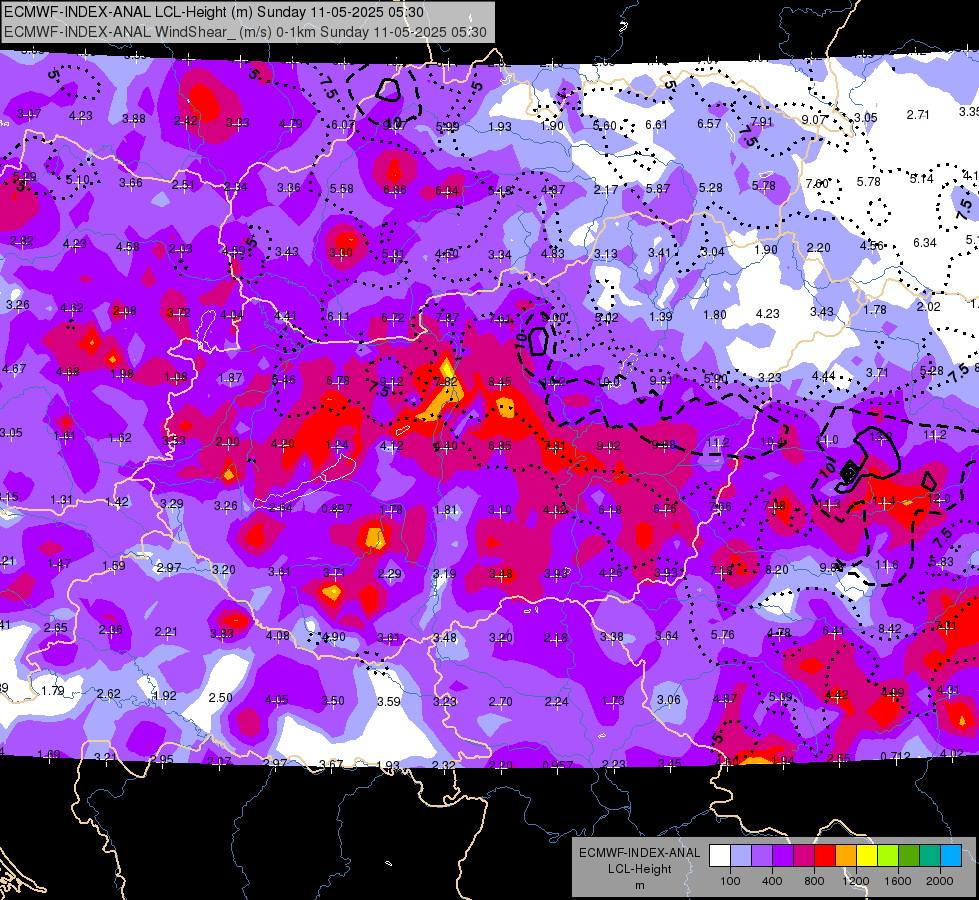
Task: Click the wind shear value 1.73
Action: (612, 701)
